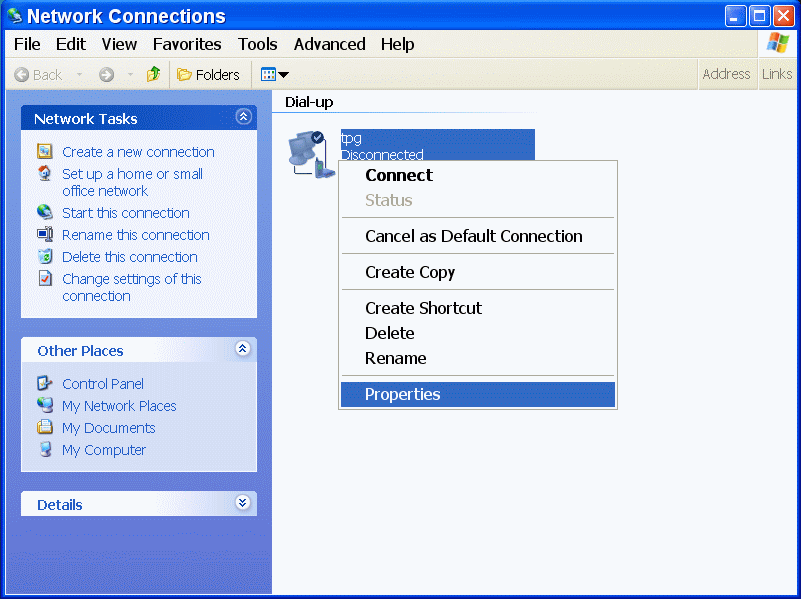Open the Help menu

click(397, 44)
